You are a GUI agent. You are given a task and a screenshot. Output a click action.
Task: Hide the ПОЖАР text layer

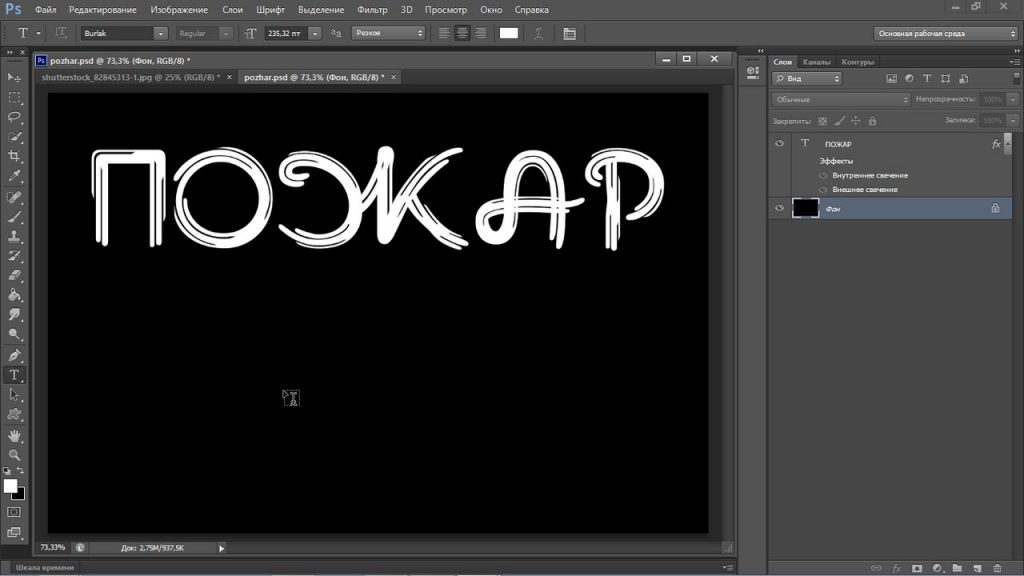point(779,144)
